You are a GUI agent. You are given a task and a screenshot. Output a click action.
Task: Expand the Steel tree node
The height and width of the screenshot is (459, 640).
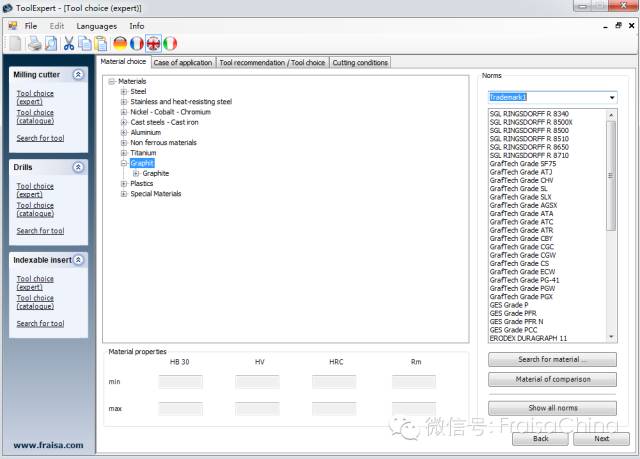tap(124, 91)
